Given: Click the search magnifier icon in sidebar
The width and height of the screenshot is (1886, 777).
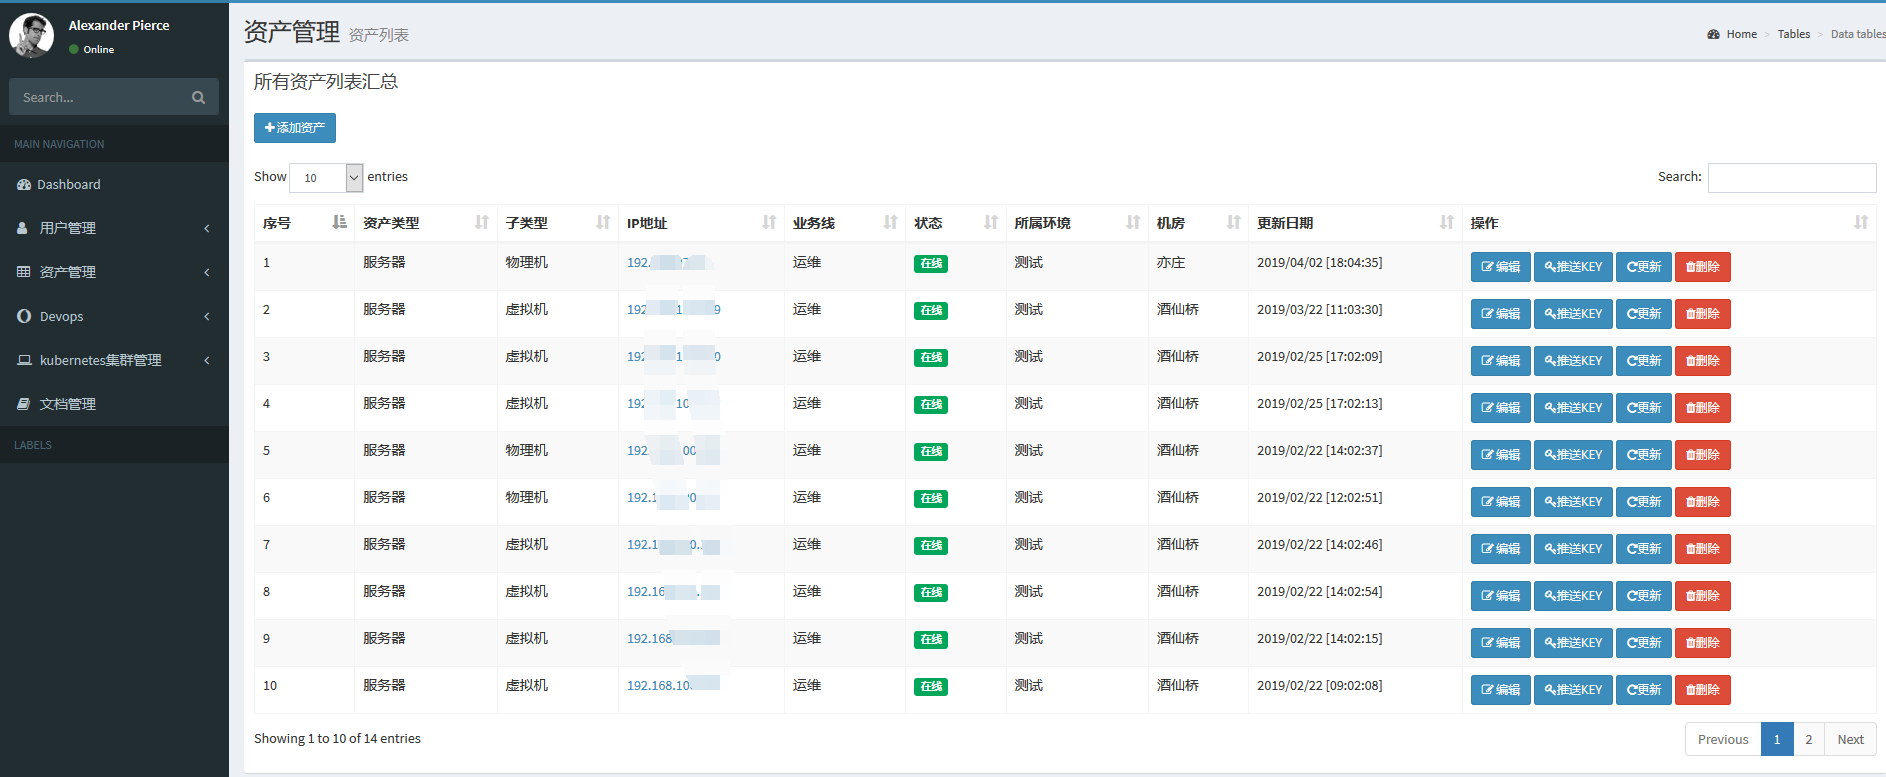Looking at the screenshot, I should (198, 97).
